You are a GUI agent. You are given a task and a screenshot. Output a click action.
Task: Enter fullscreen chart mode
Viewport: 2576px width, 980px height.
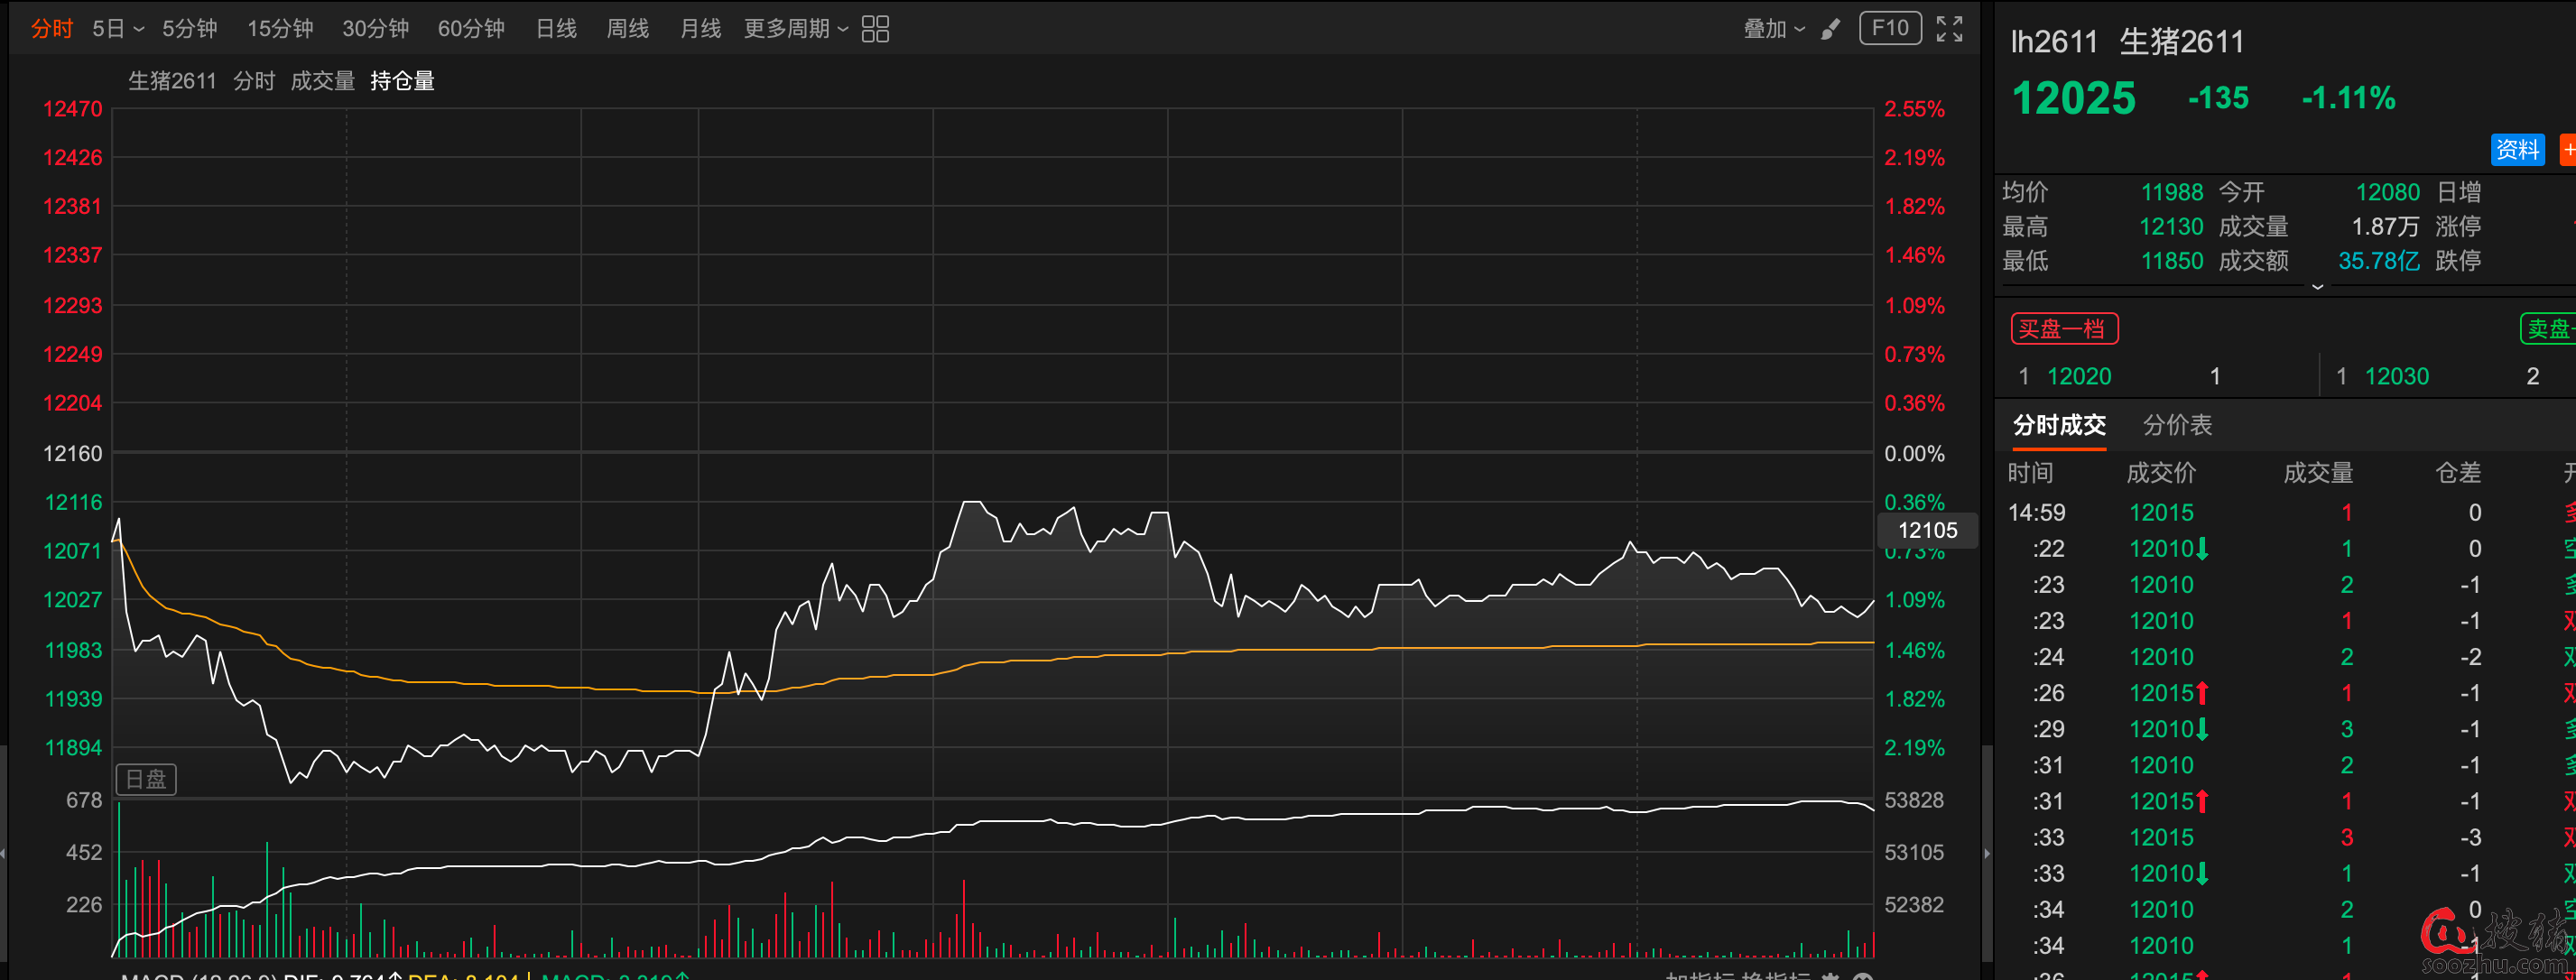[1949, 29]
